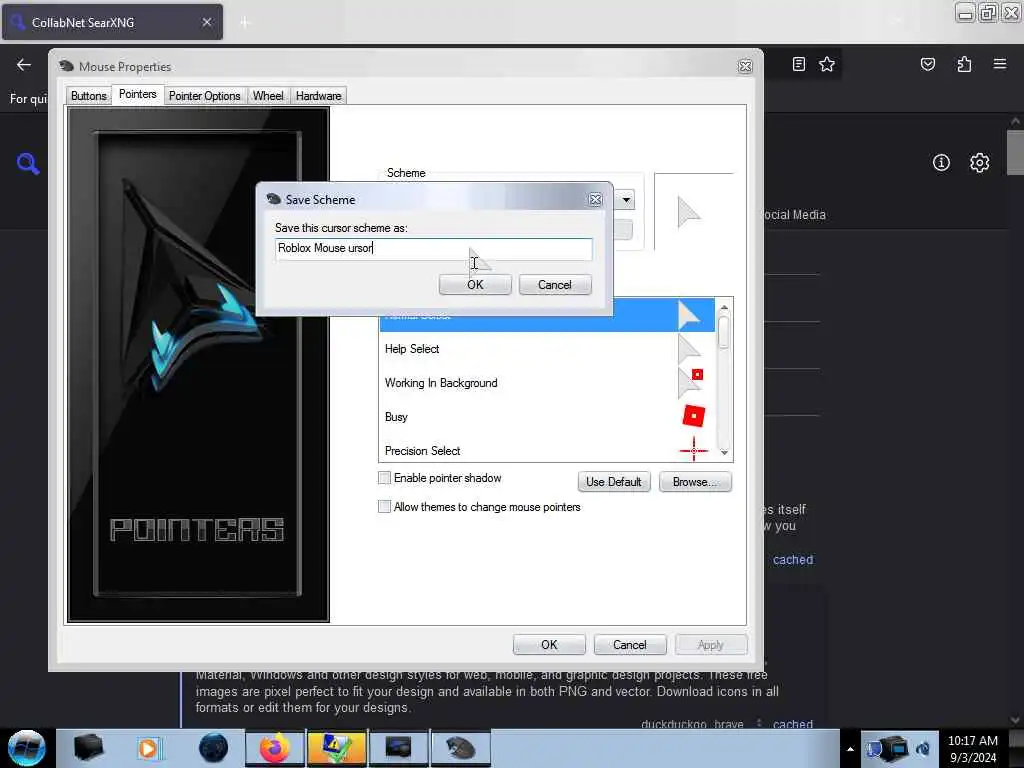Toggle Allow themes to change mouse pointers
Screen dimensions: 1024x768
[x=385, y=507]
